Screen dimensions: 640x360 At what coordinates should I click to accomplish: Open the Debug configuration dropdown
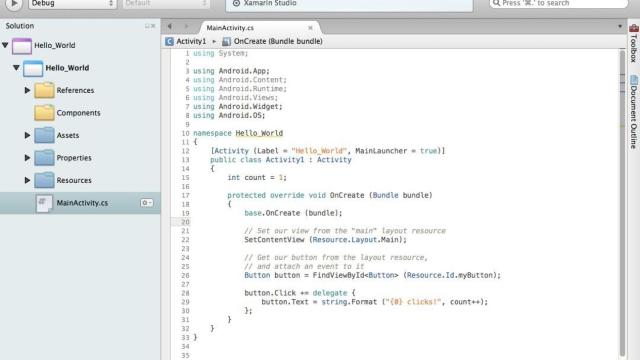click(x=72, y=3)
